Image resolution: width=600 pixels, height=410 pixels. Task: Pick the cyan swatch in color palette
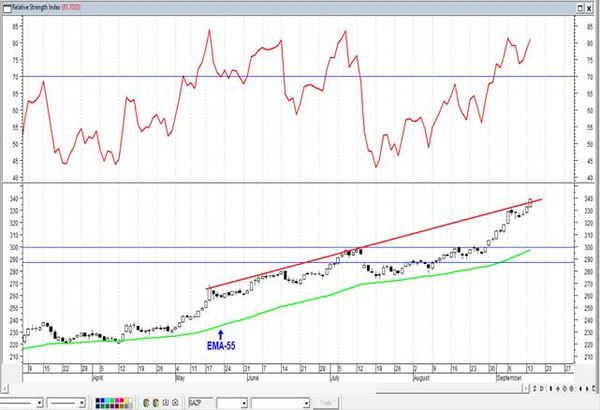108,400
